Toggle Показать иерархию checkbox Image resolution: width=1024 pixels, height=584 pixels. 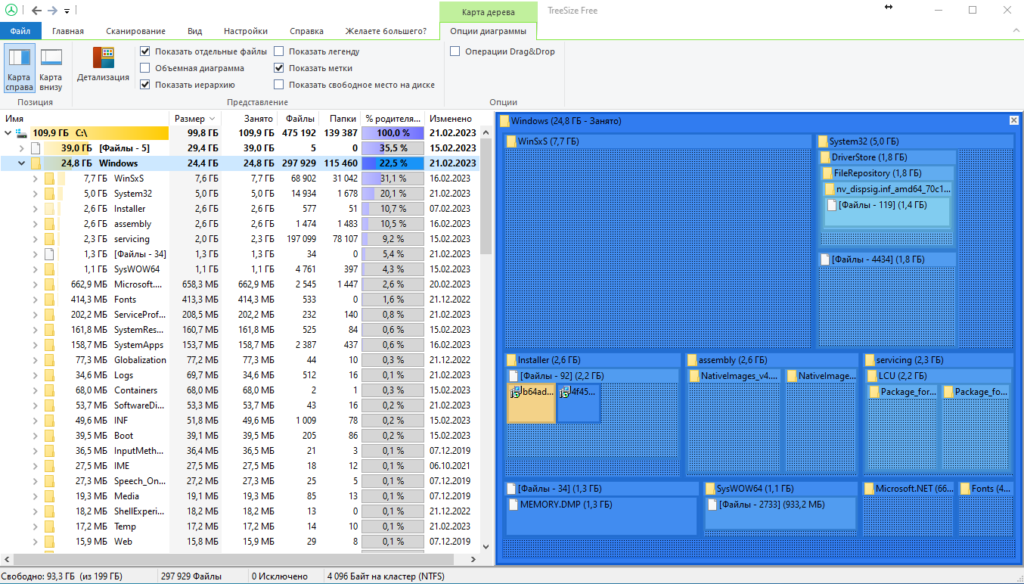pos(145,84)
